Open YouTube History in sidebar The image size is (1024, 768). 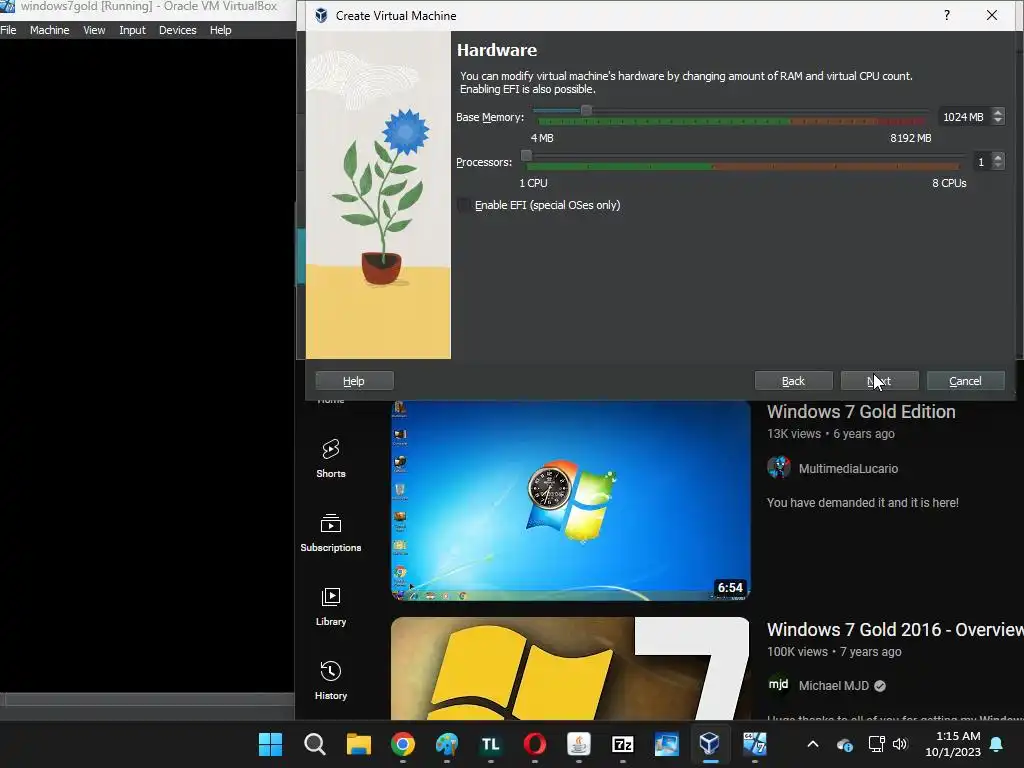click(x=331, y=680)
